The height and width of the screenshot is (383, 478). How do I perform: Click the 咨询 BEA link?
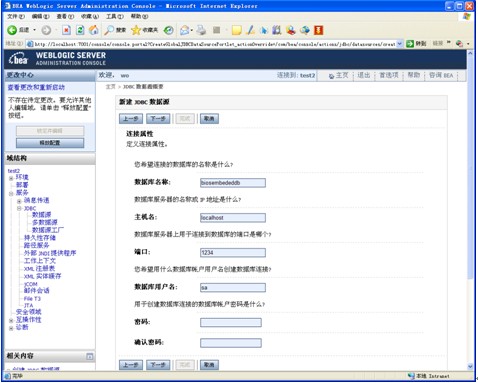[x=441, y=75]
